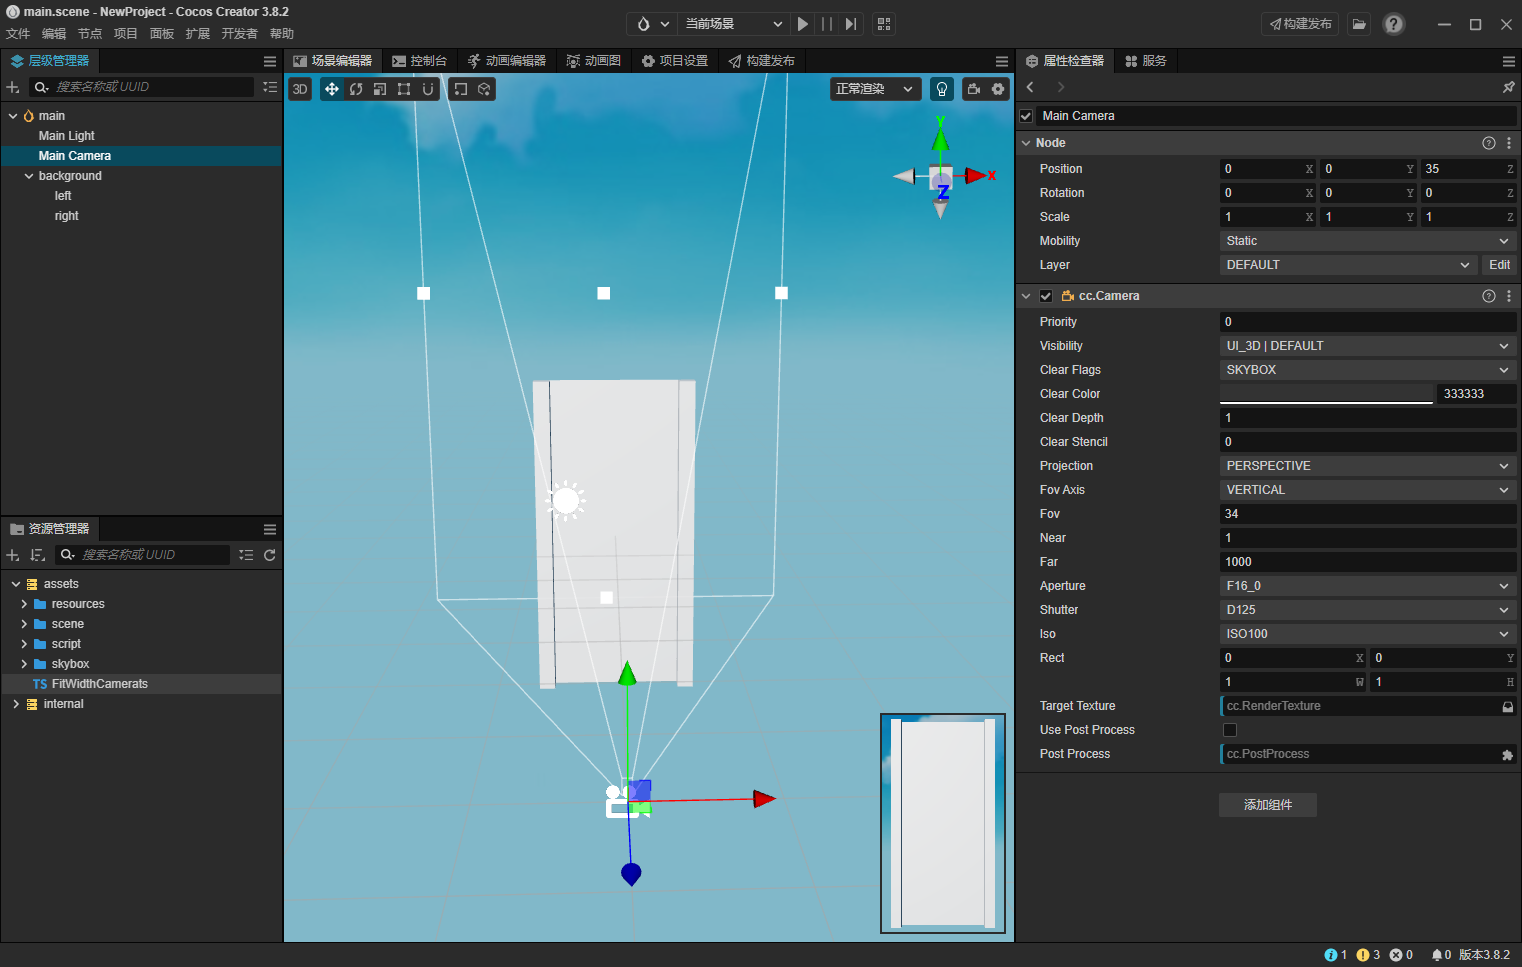Create new asset with plus icon
This screenshot has height=967, width=1522.
coord(13,555)
